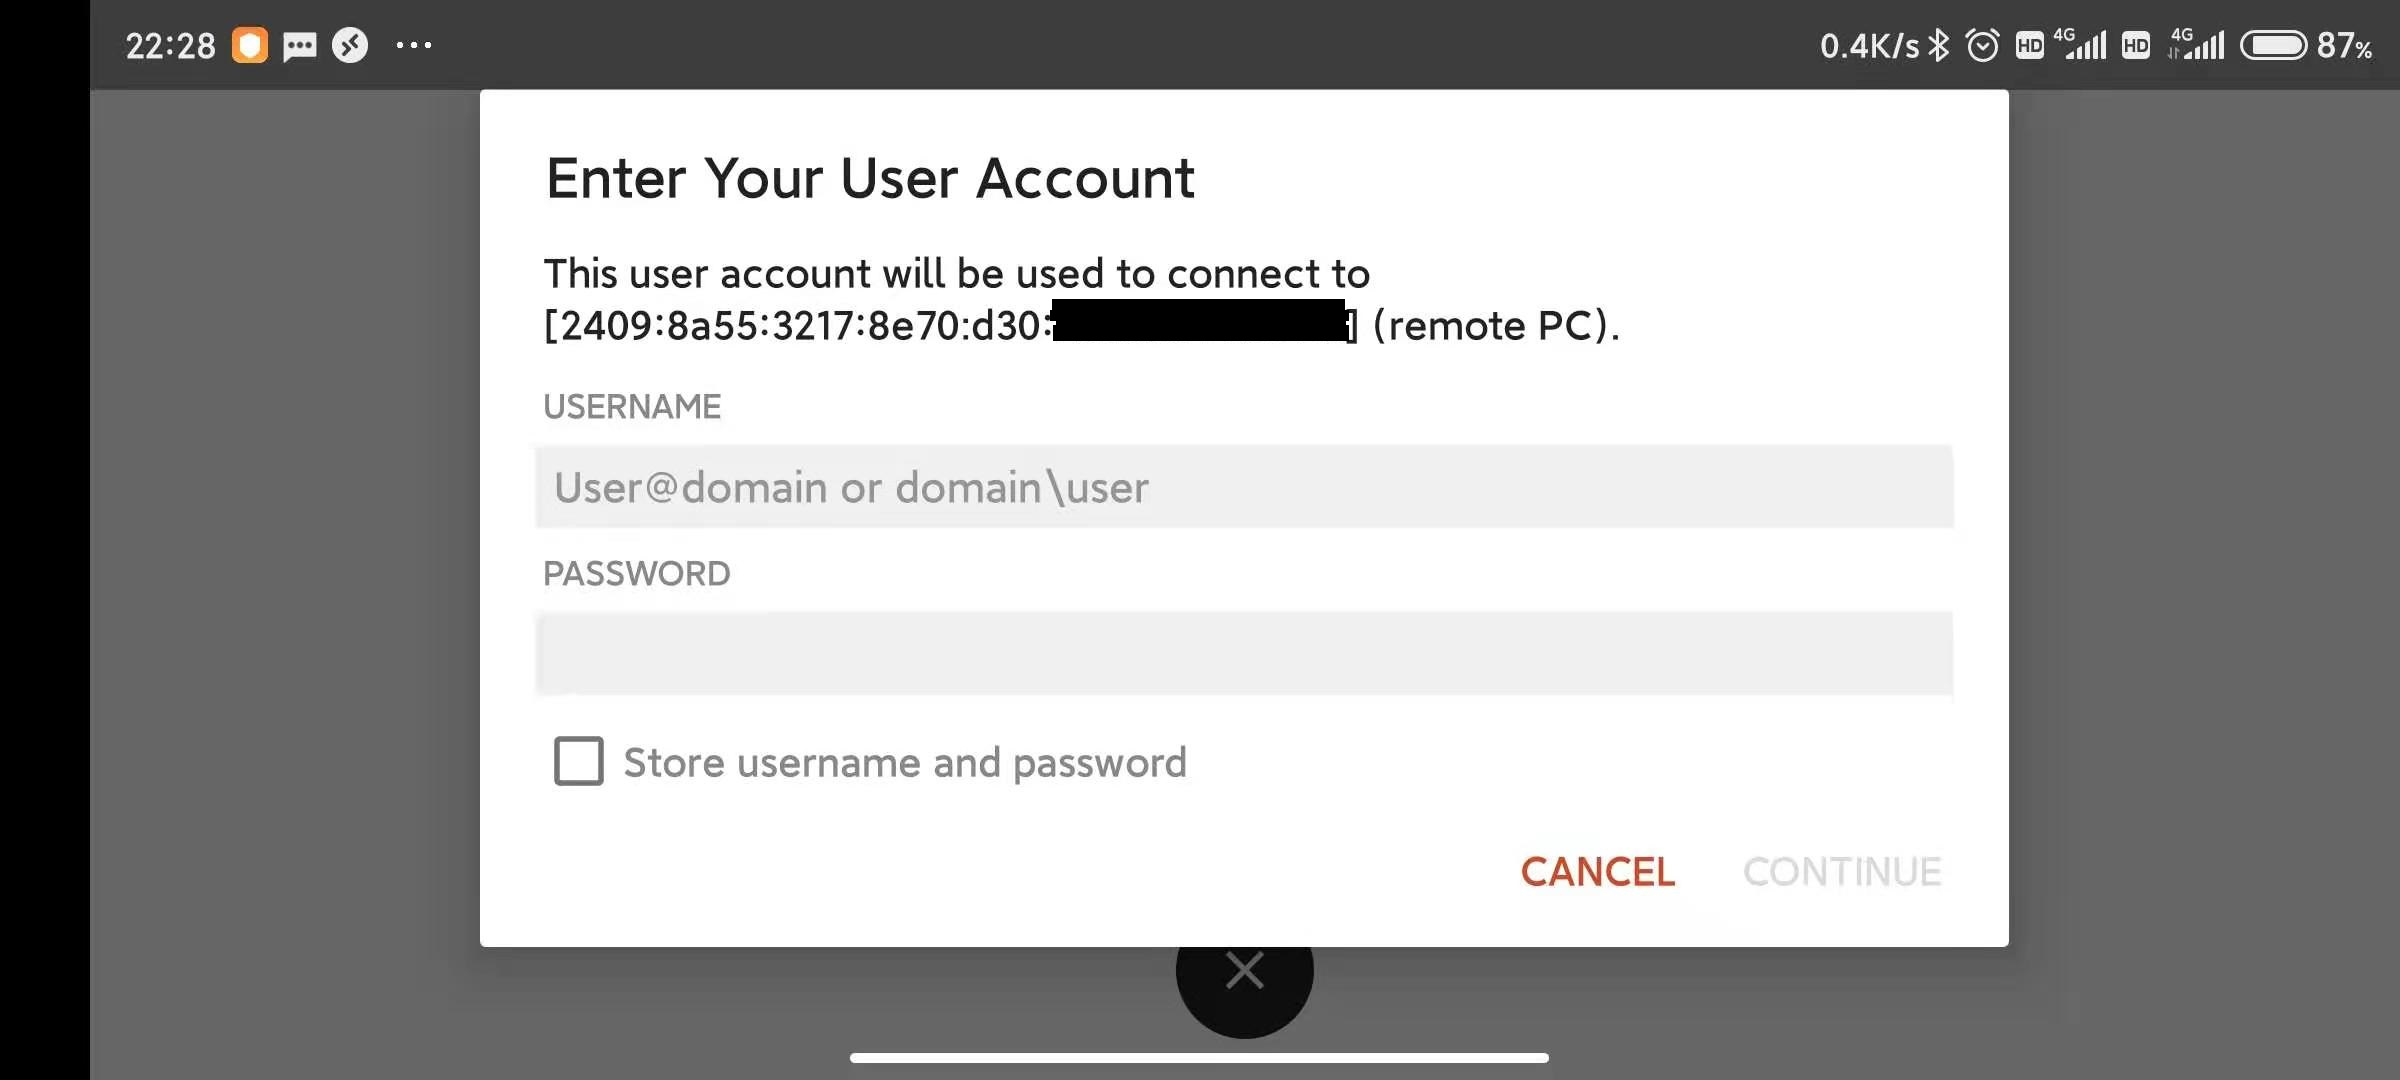Tap the Remote Desktop status bar icon
This screenshot has width=2400, height=1080.
point(350,45)
